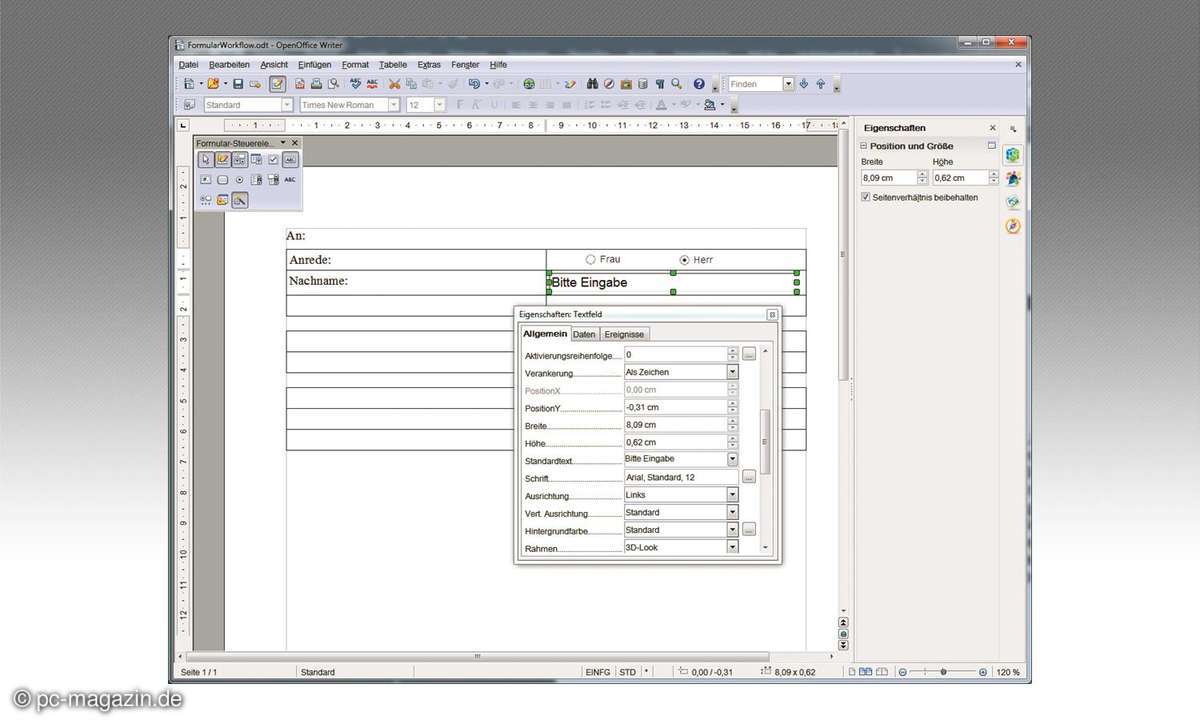Open the Einfügen menu
Screen dimensions: 1200x720
[x=315, y=65]
